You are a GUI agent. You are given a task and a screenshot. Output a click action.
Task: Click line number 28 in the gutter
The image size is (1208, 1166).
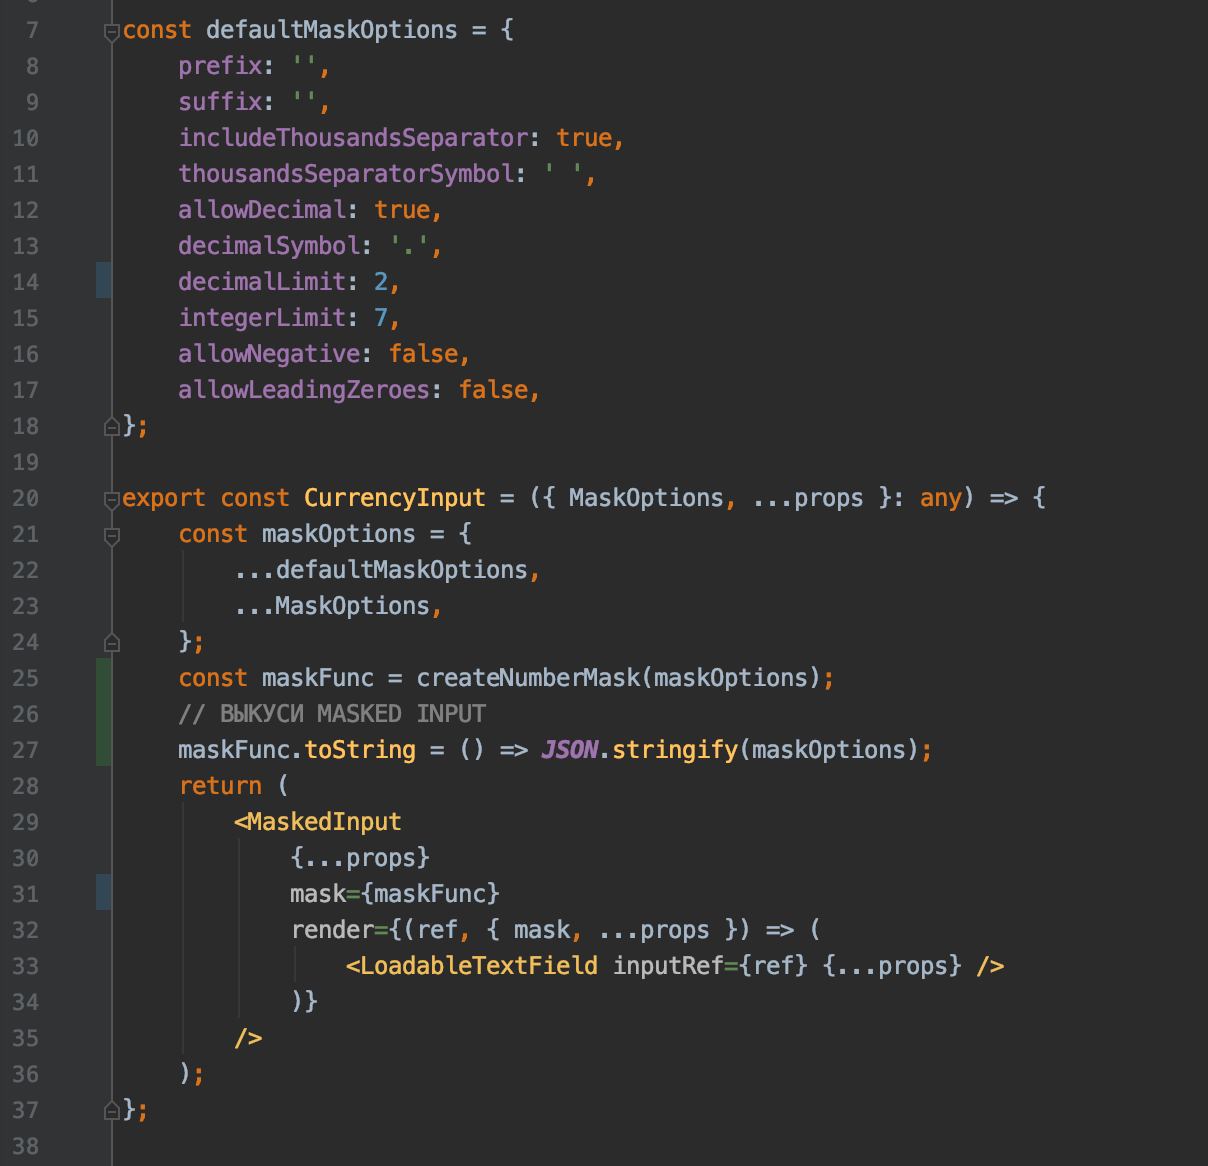pyautogui.click(x=26, y=786)
